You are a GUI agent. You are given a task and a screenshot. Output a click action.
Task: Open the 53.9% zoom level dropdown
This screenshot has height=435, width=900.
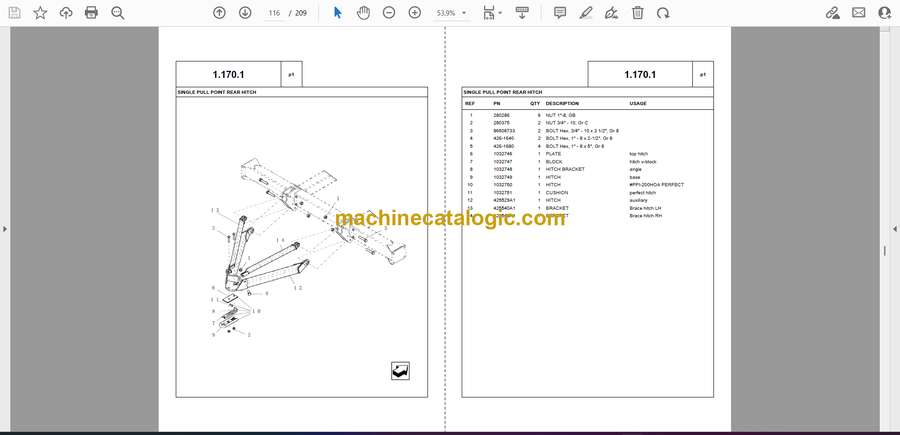coord(452,13)
